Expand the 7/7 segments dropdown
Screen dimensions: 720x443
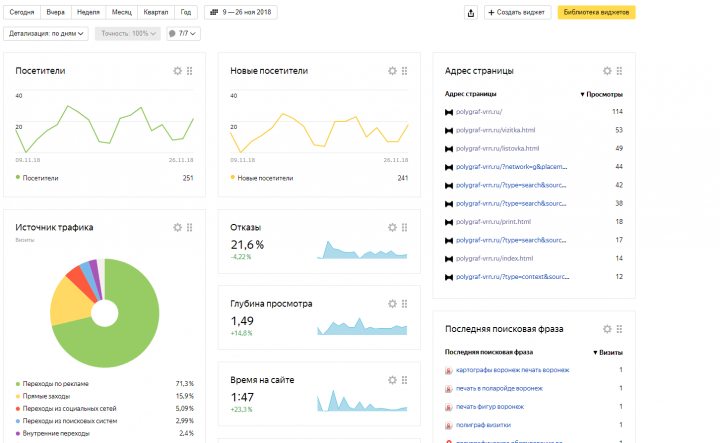183,34
